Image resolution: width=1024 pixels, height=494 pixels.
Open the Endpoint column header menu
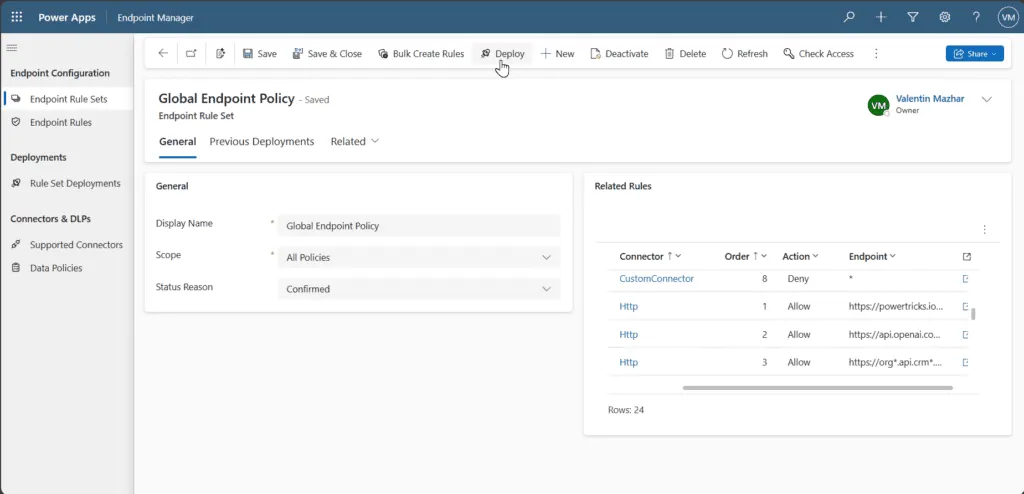coord(872,257)
